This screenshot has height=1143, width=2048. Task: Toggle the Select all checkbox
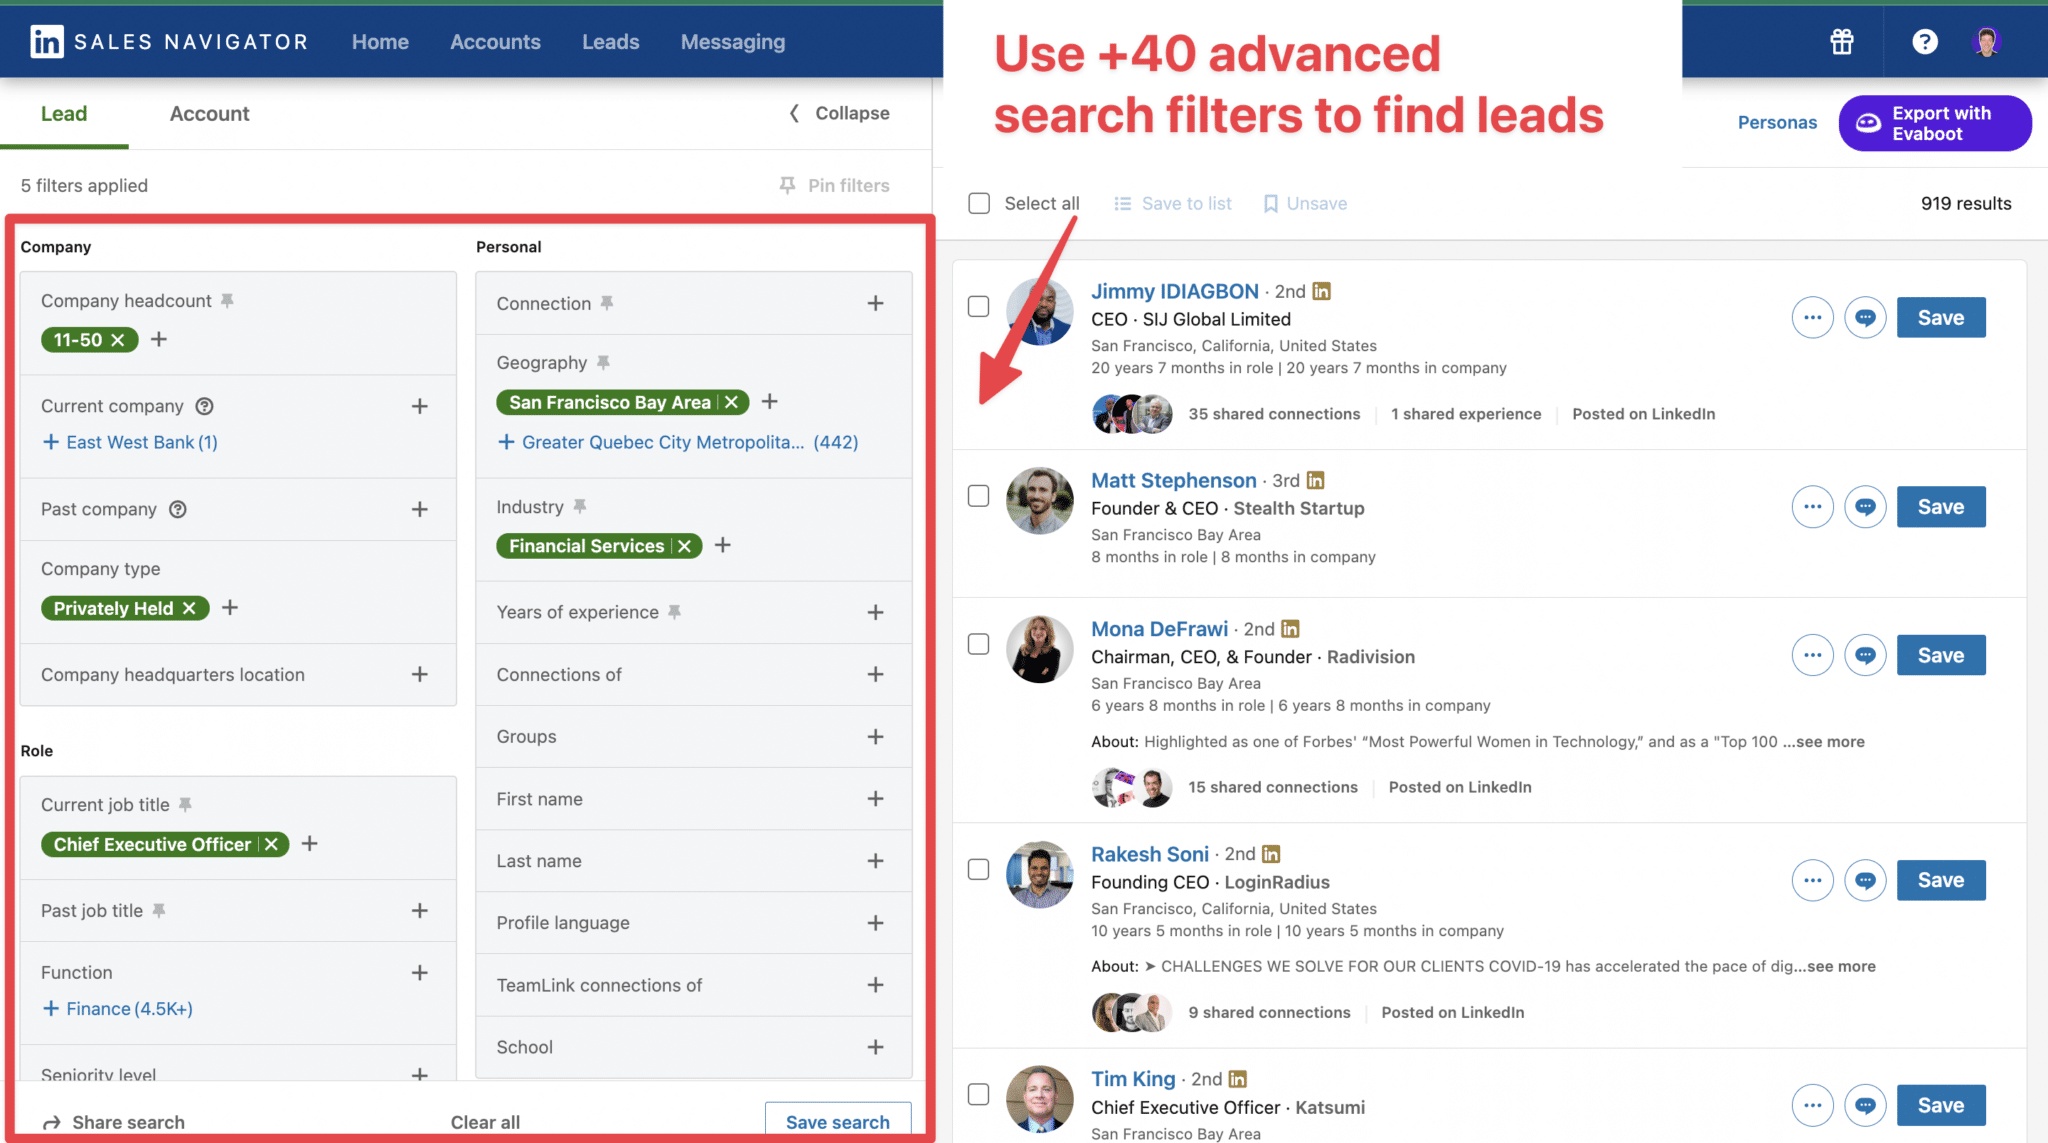click(978, 203)
